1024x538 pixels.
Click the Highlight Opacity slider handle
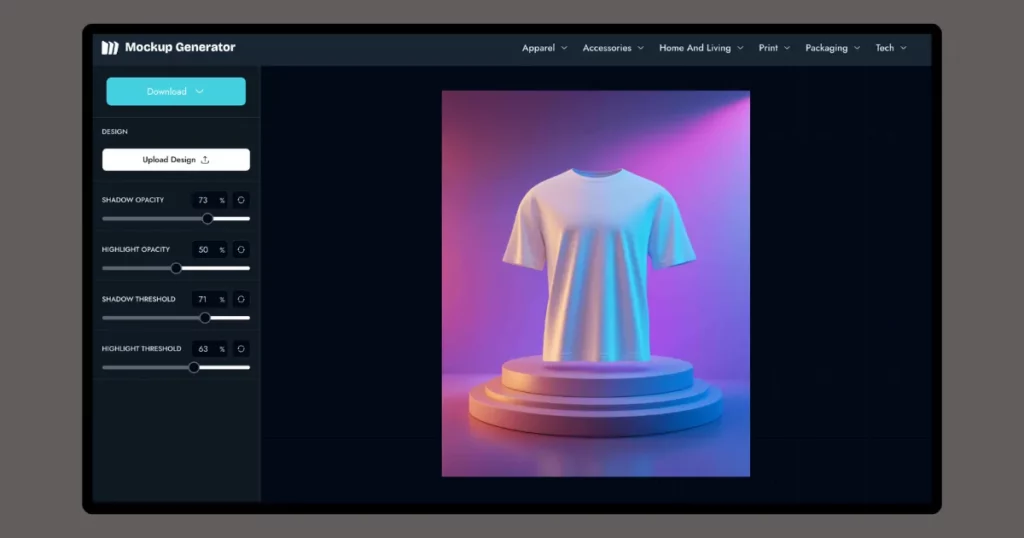[176, 268]
